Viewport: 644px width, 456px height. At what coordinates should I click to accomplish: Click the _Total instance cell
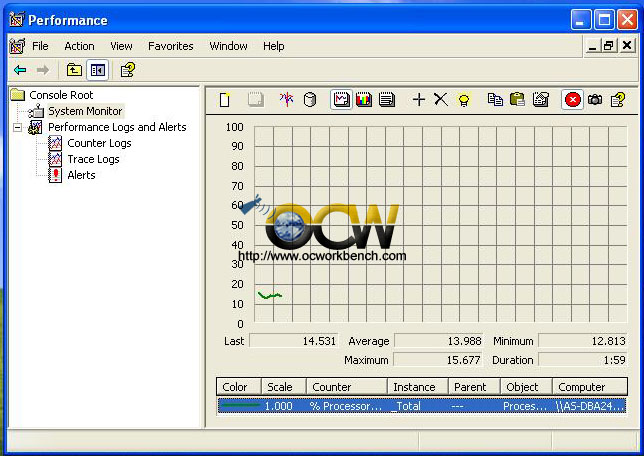point(407,406)
